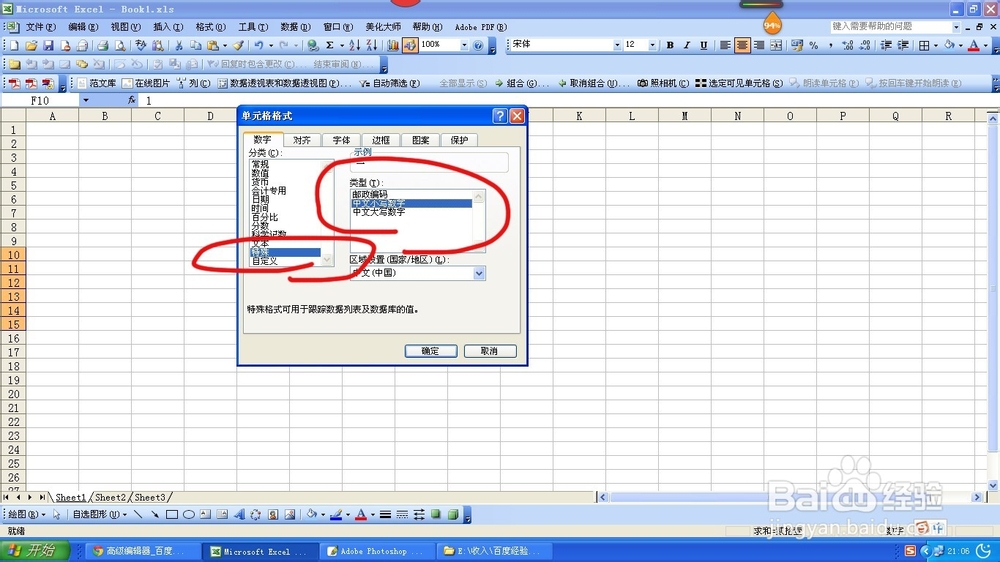Insert AutoSum sigma function

[330, 45]
